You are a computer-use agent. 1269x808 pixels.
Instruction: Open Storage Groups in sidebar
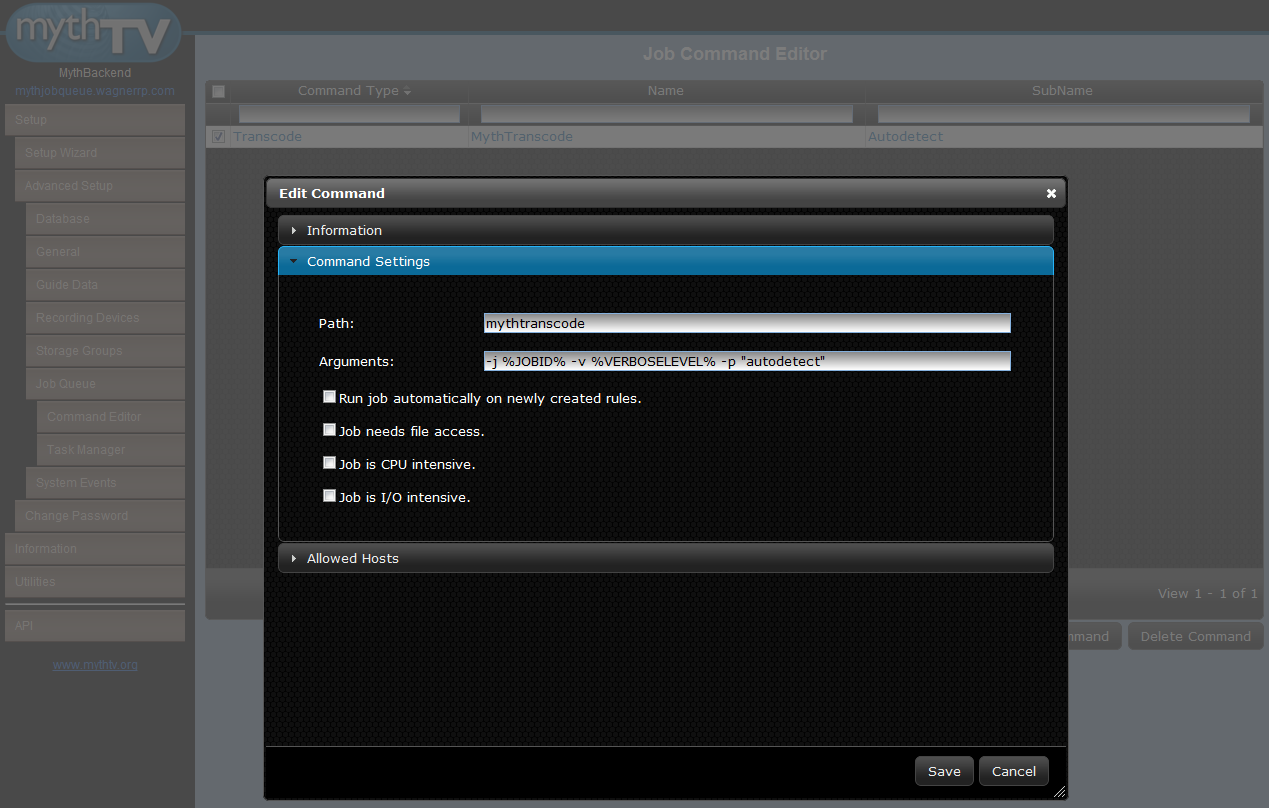pyautogui.click(x=106, y=351)
